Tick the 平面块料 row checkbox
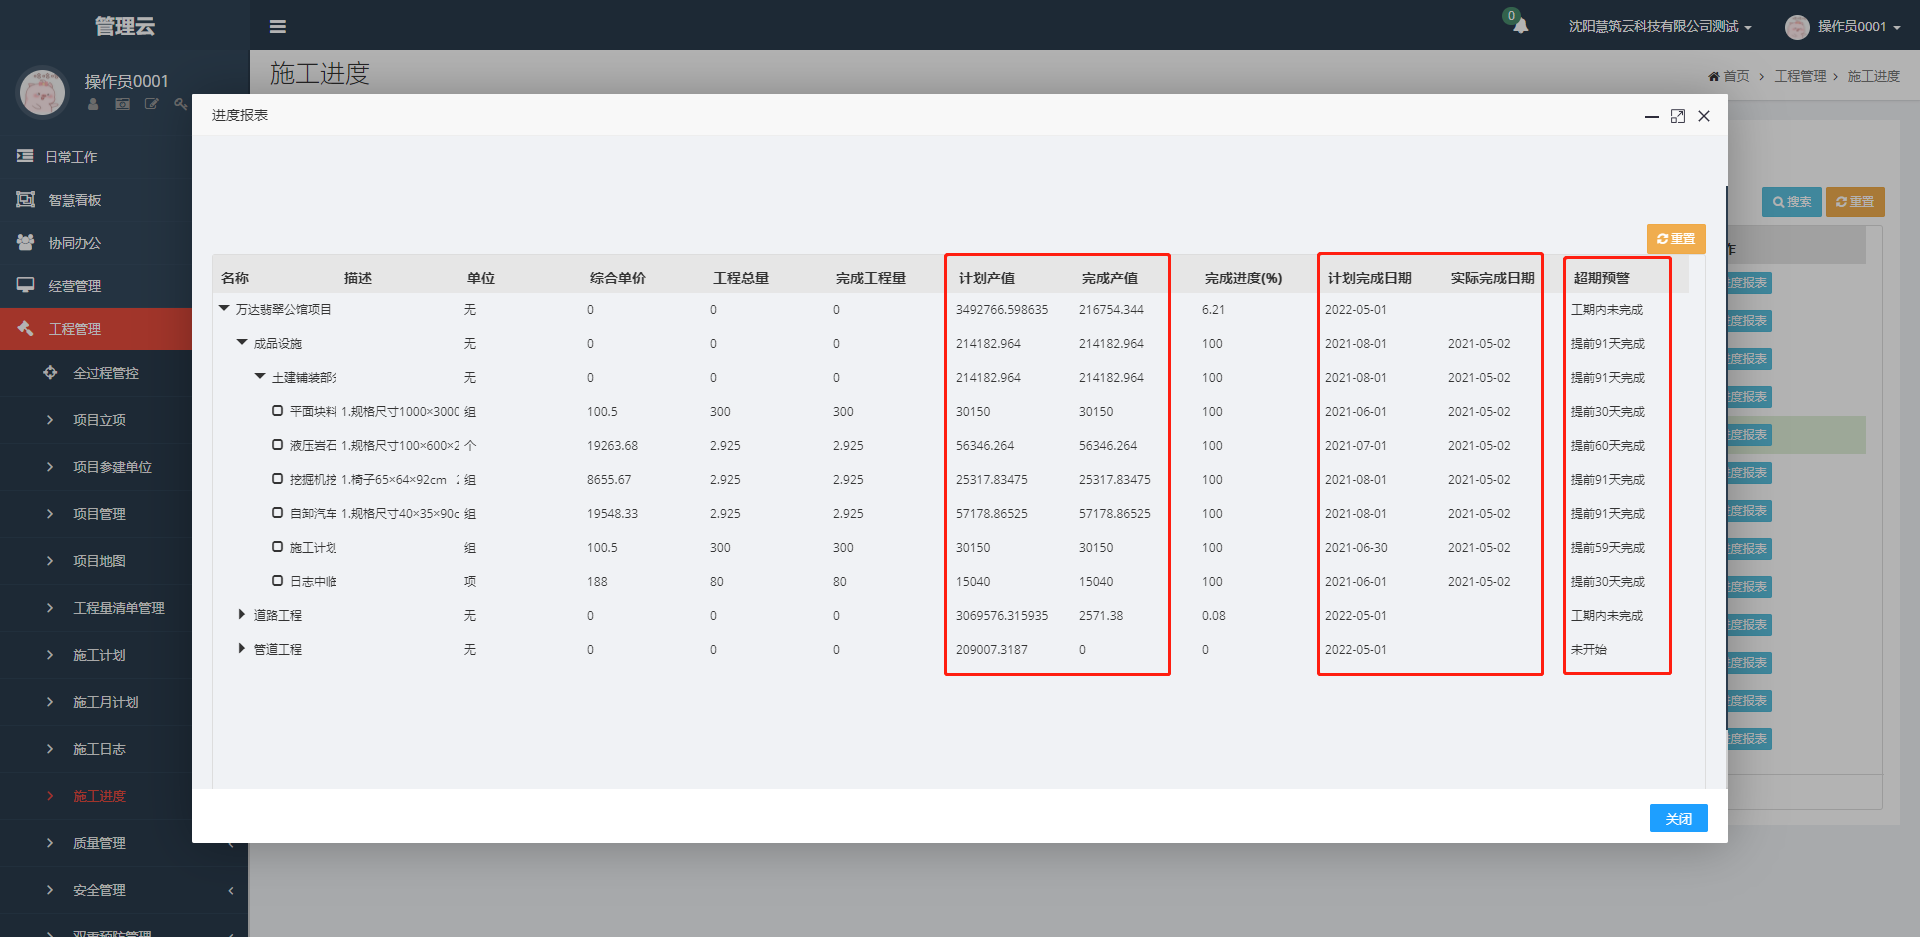 point(277,411)
